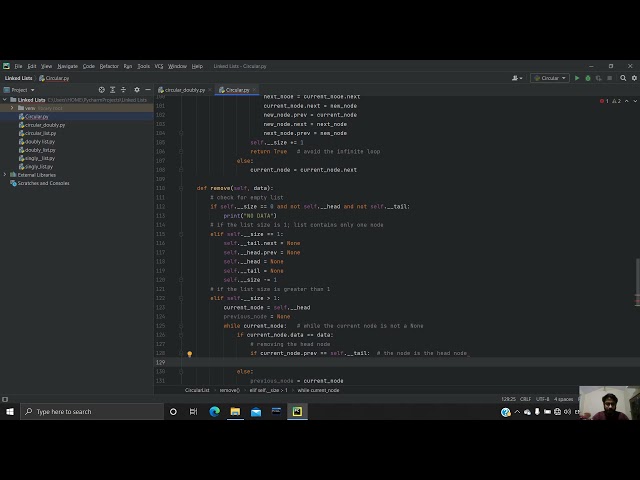
Task: Open the Run menu
Action: 128,66
